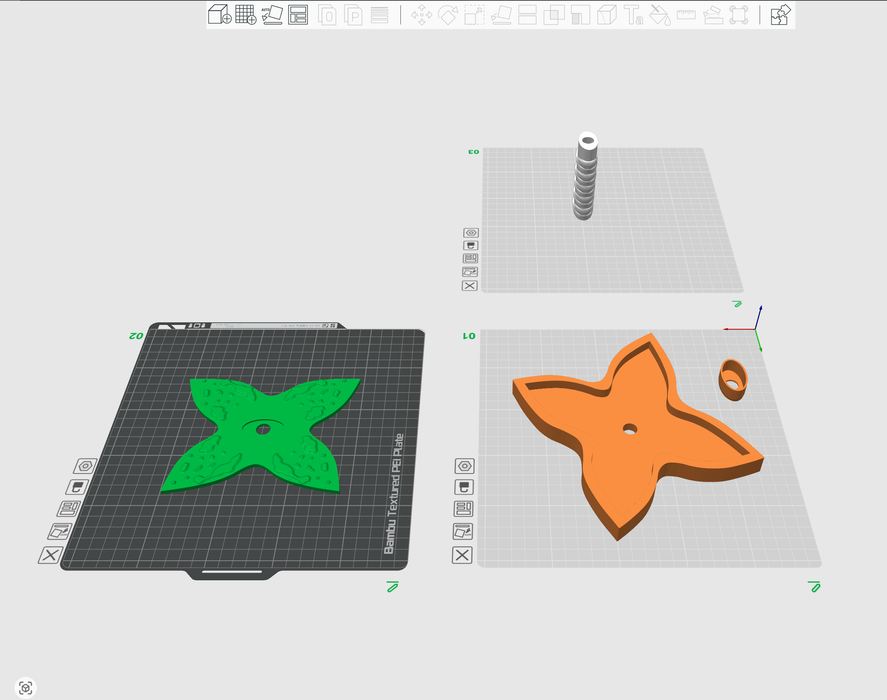This screenshot has width=887, height=700.
Task: Activate the Scale tool
Action: click(474, 15)
